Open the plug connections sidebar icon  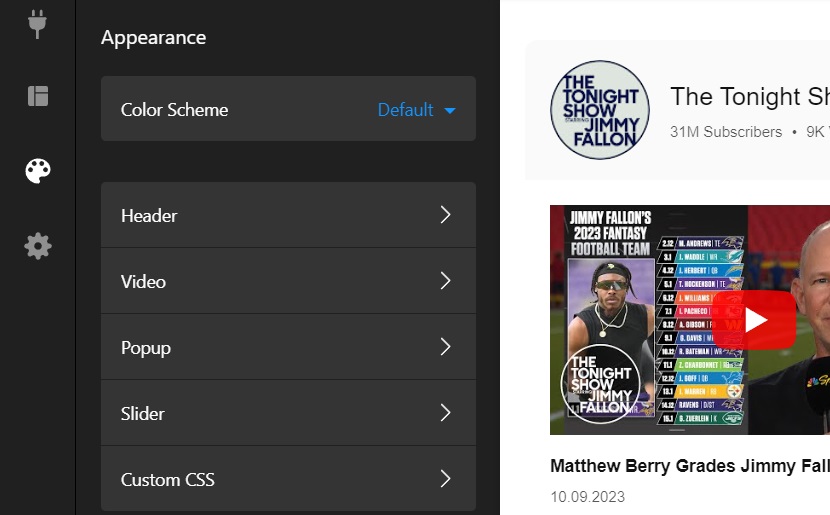38,22
